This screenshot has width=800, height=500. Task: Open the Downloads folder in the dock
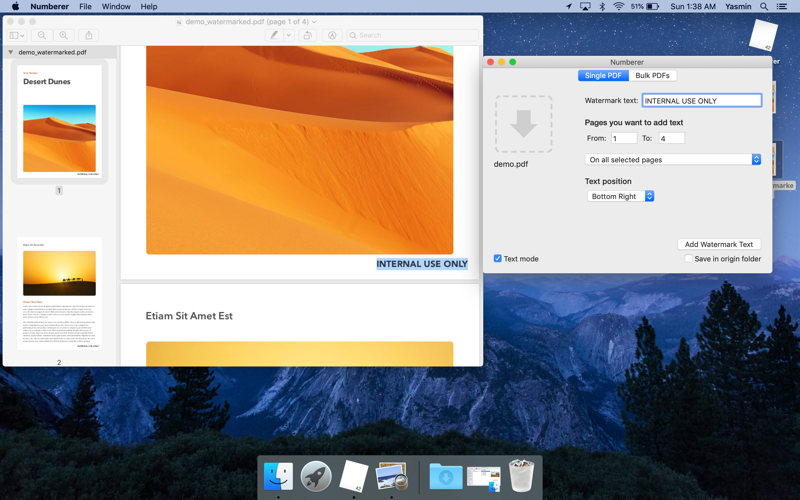point(445,476)
